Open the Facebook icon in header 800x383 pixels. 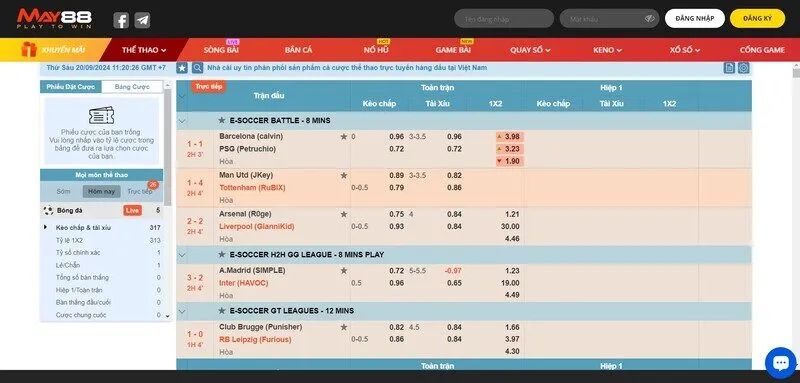point(121,20)
